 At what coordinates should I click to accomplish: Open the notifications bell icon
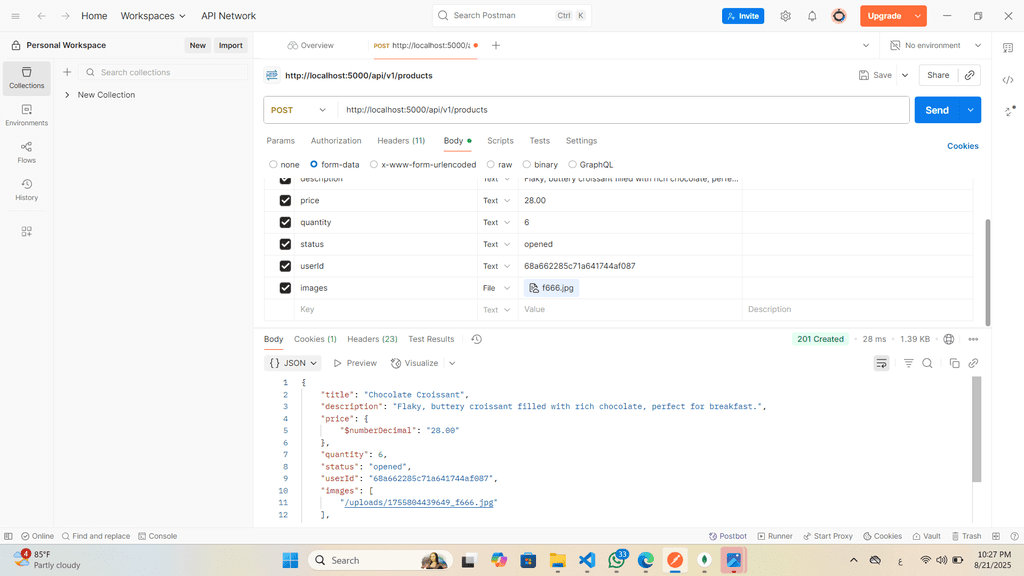tap(812, 16)
